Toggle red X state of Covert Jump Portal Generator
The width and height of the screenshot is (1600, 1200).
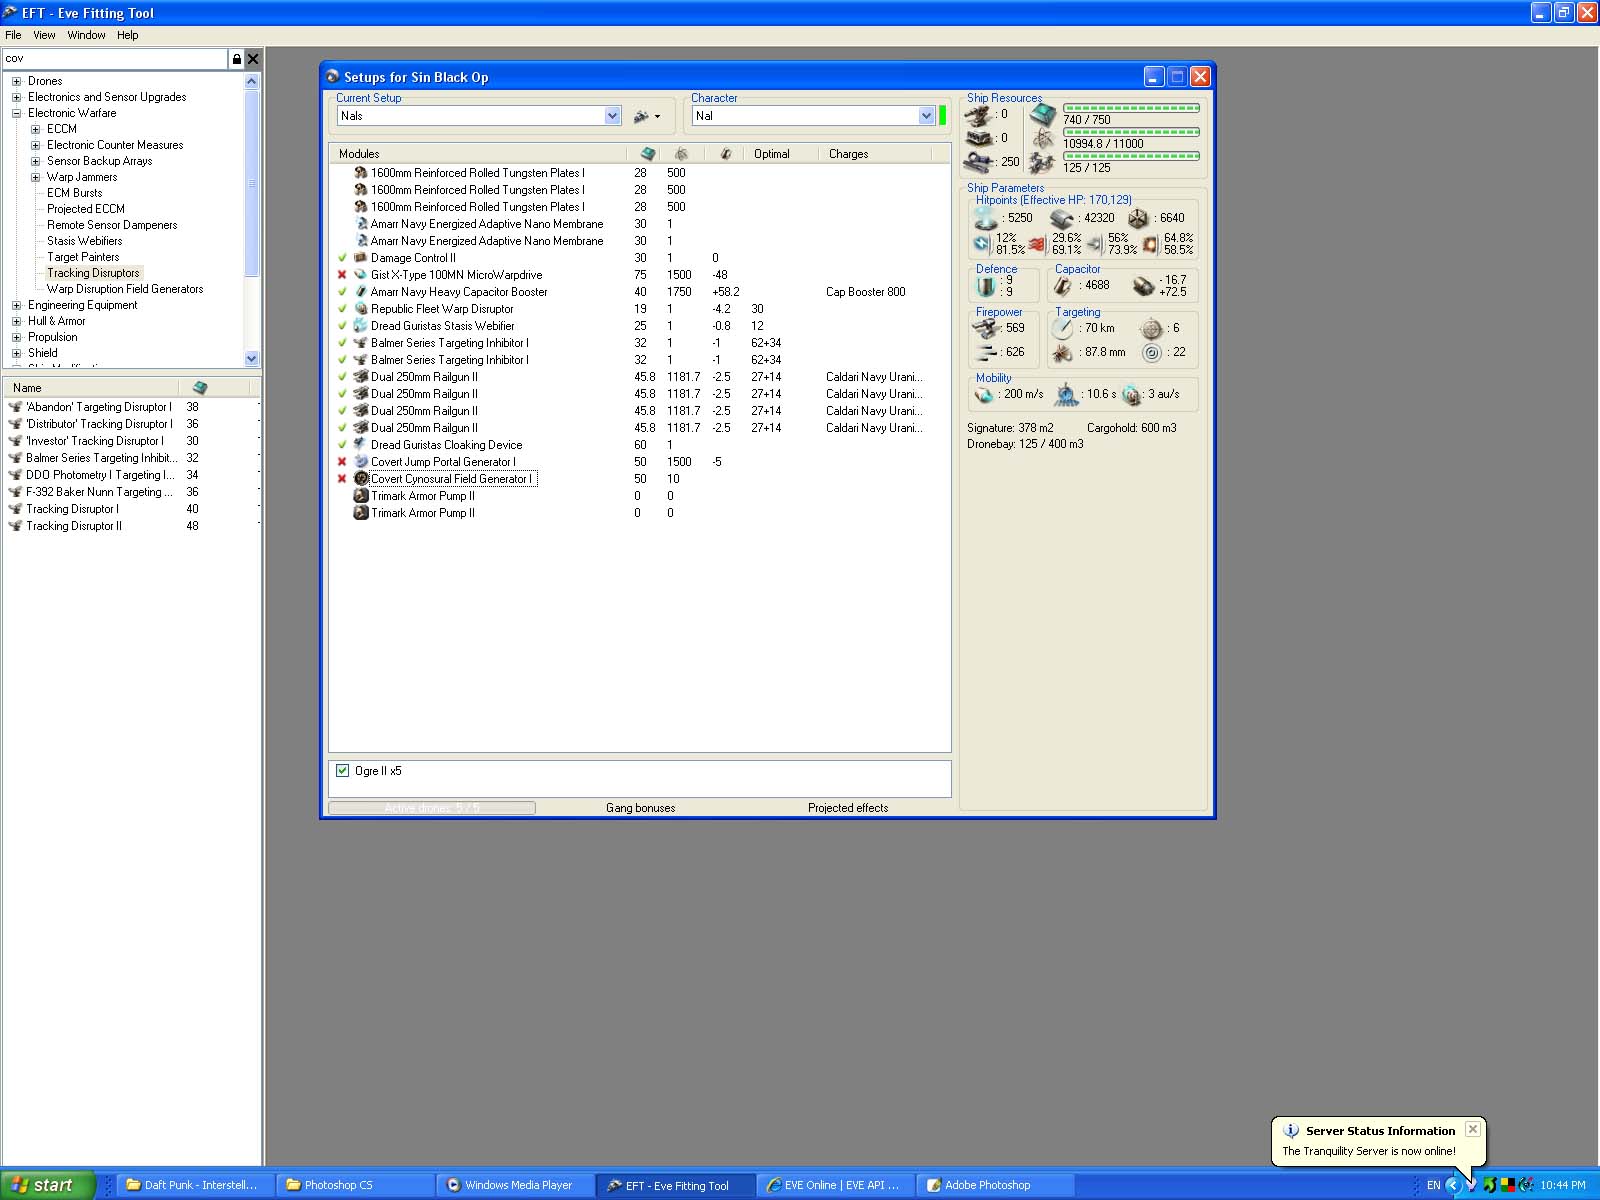342,462
